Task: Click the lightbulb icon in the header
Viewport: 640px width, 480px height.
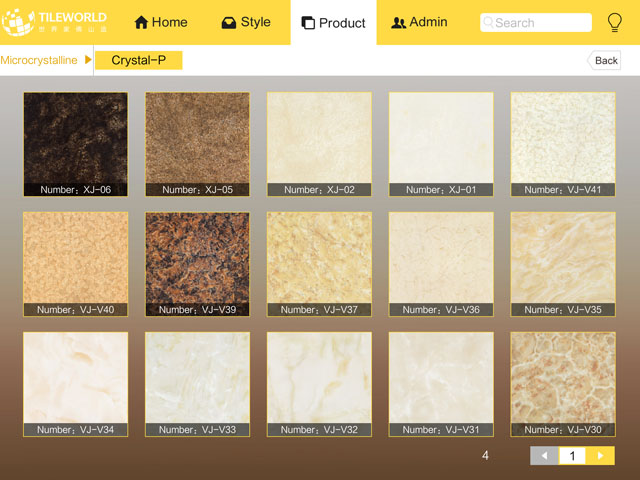Action: coord(615,22)
